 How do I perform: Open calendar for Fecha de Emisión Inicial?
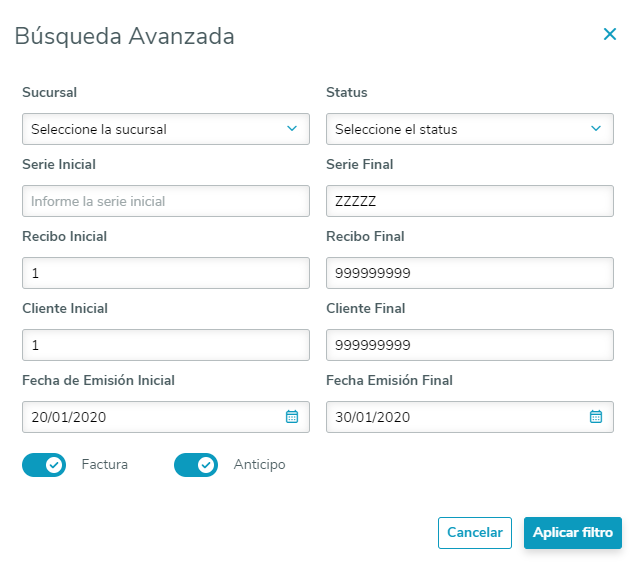[292, 417]
